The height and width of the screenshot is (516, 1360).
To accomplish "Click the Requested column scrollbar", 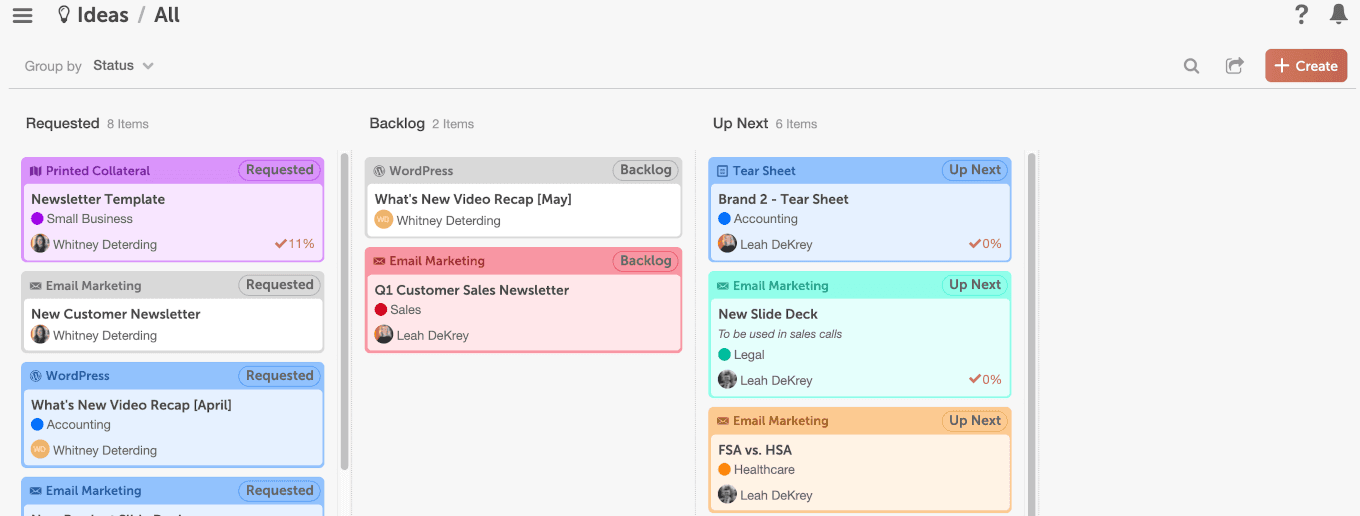I will point(345,310).
